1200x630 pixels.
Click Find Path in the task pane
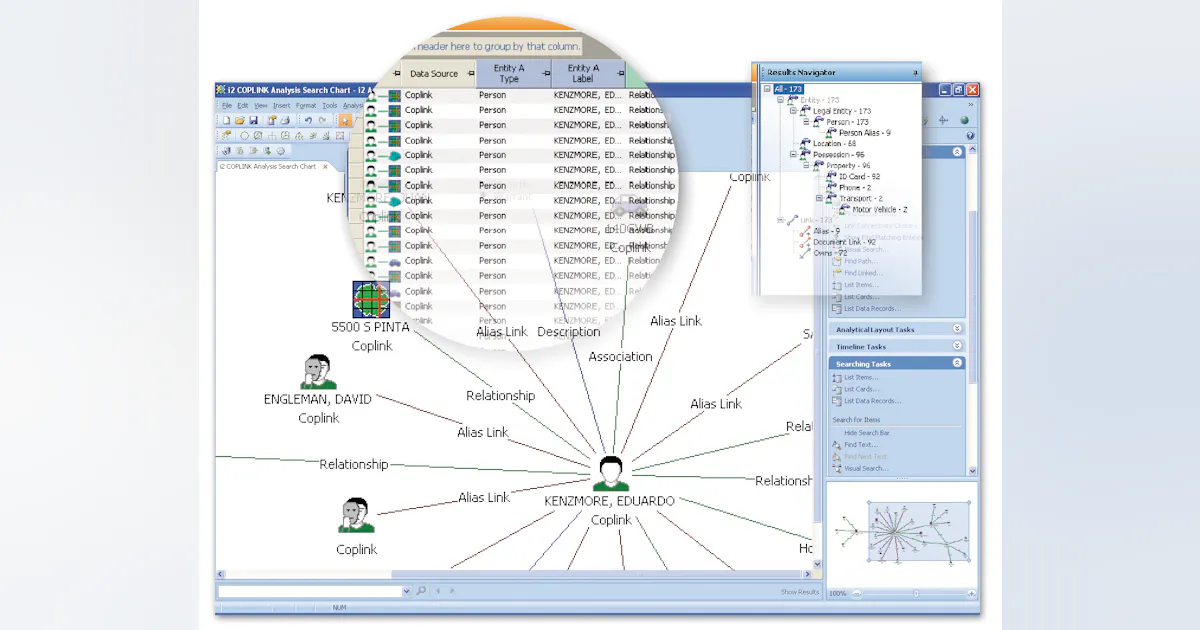(860, 261)
